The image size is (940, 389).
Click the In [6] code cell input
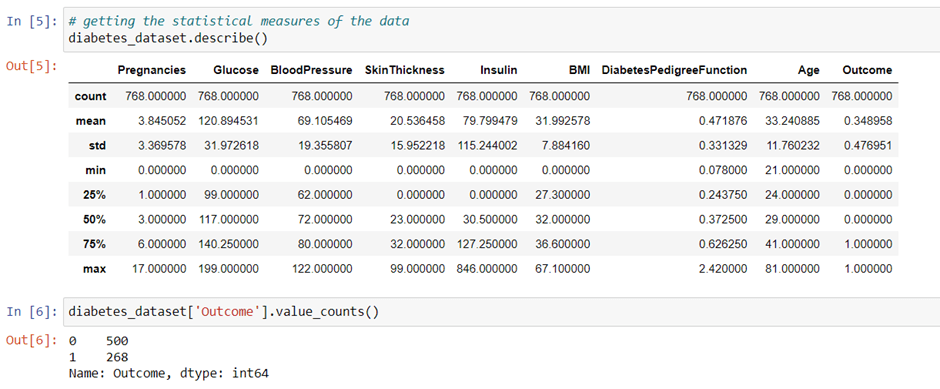[x=501, y=312]
